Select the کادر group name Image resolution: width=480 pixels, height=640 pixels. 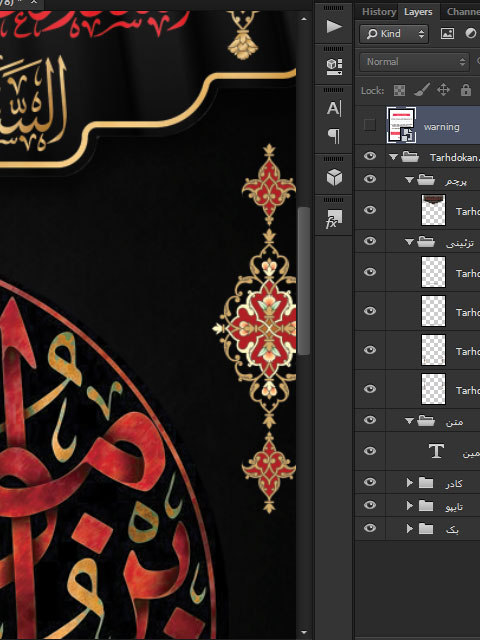pyautogui.click(x=454, y=484)
